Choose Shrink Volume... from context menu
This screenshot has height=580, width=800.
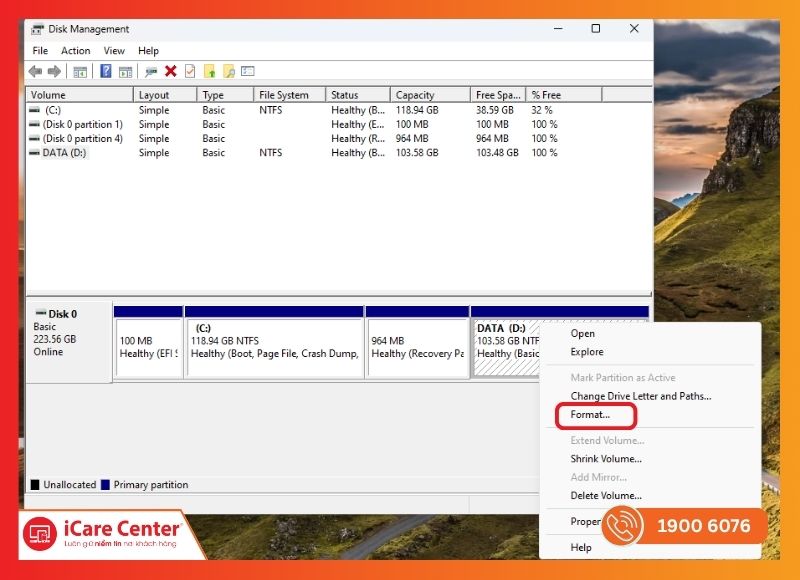[606, 459]
